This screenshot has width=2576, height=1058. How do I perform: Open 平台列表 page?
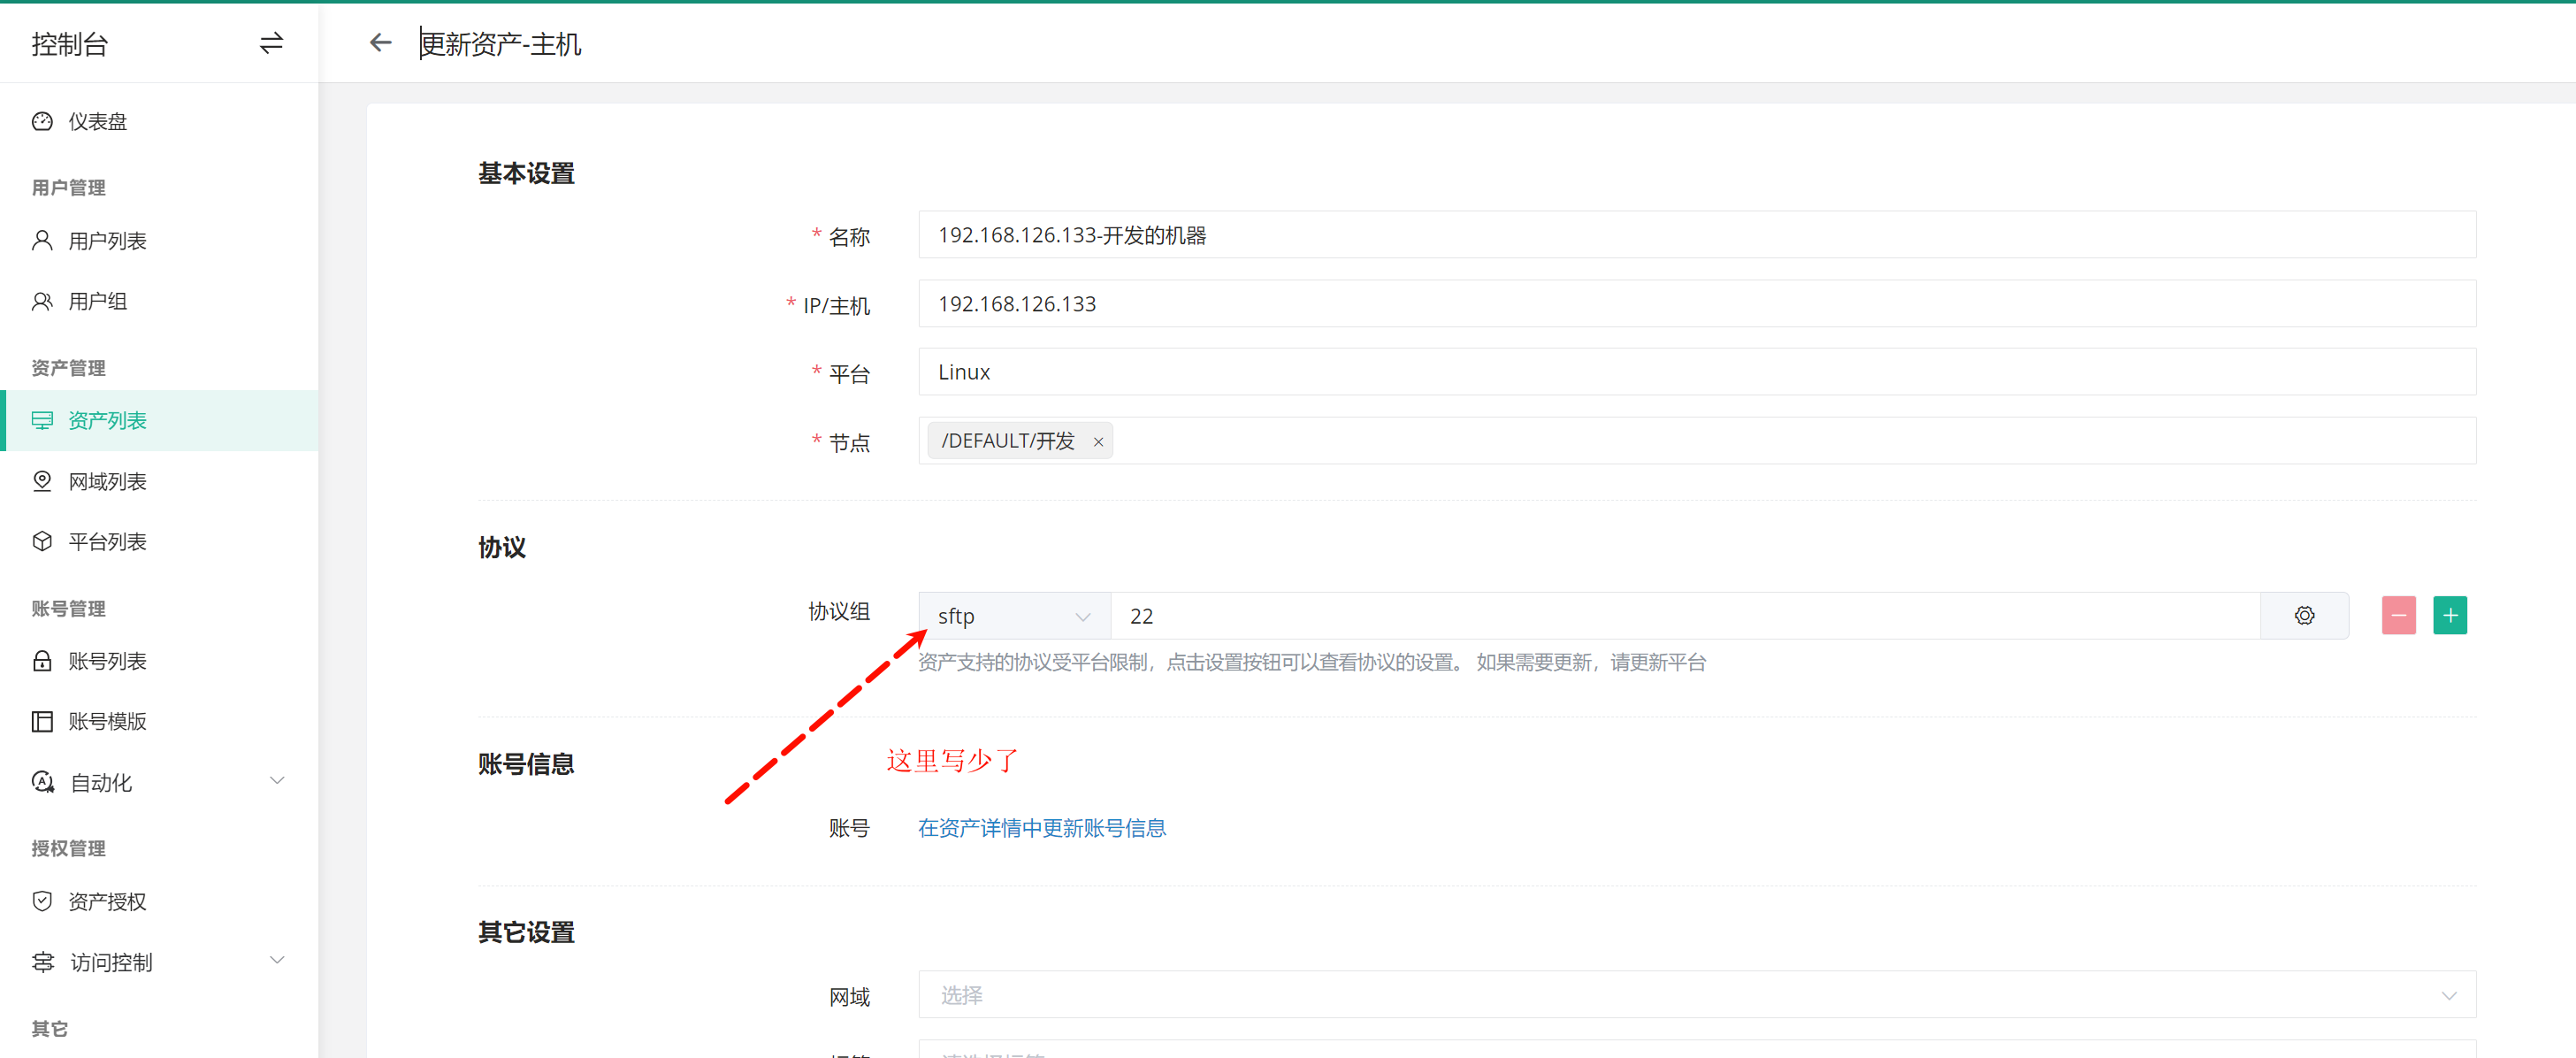[x=107, y=542]
